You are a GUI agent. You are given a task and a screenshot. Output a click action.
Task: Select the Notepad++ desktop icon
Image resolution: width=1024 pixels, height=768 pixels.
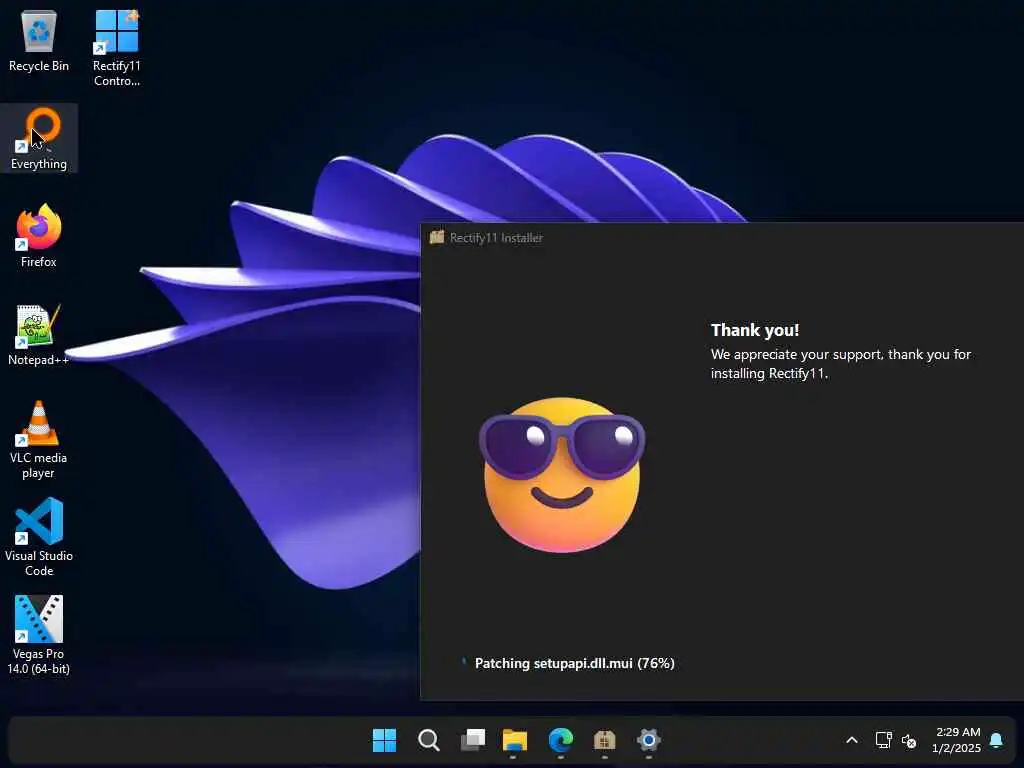(39, 334)
